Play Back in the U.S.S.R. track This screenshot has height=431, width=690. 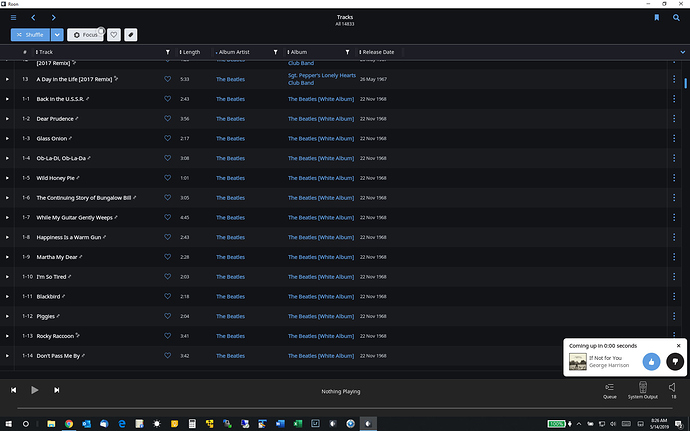pyautogui.click(x=7, y=99)
